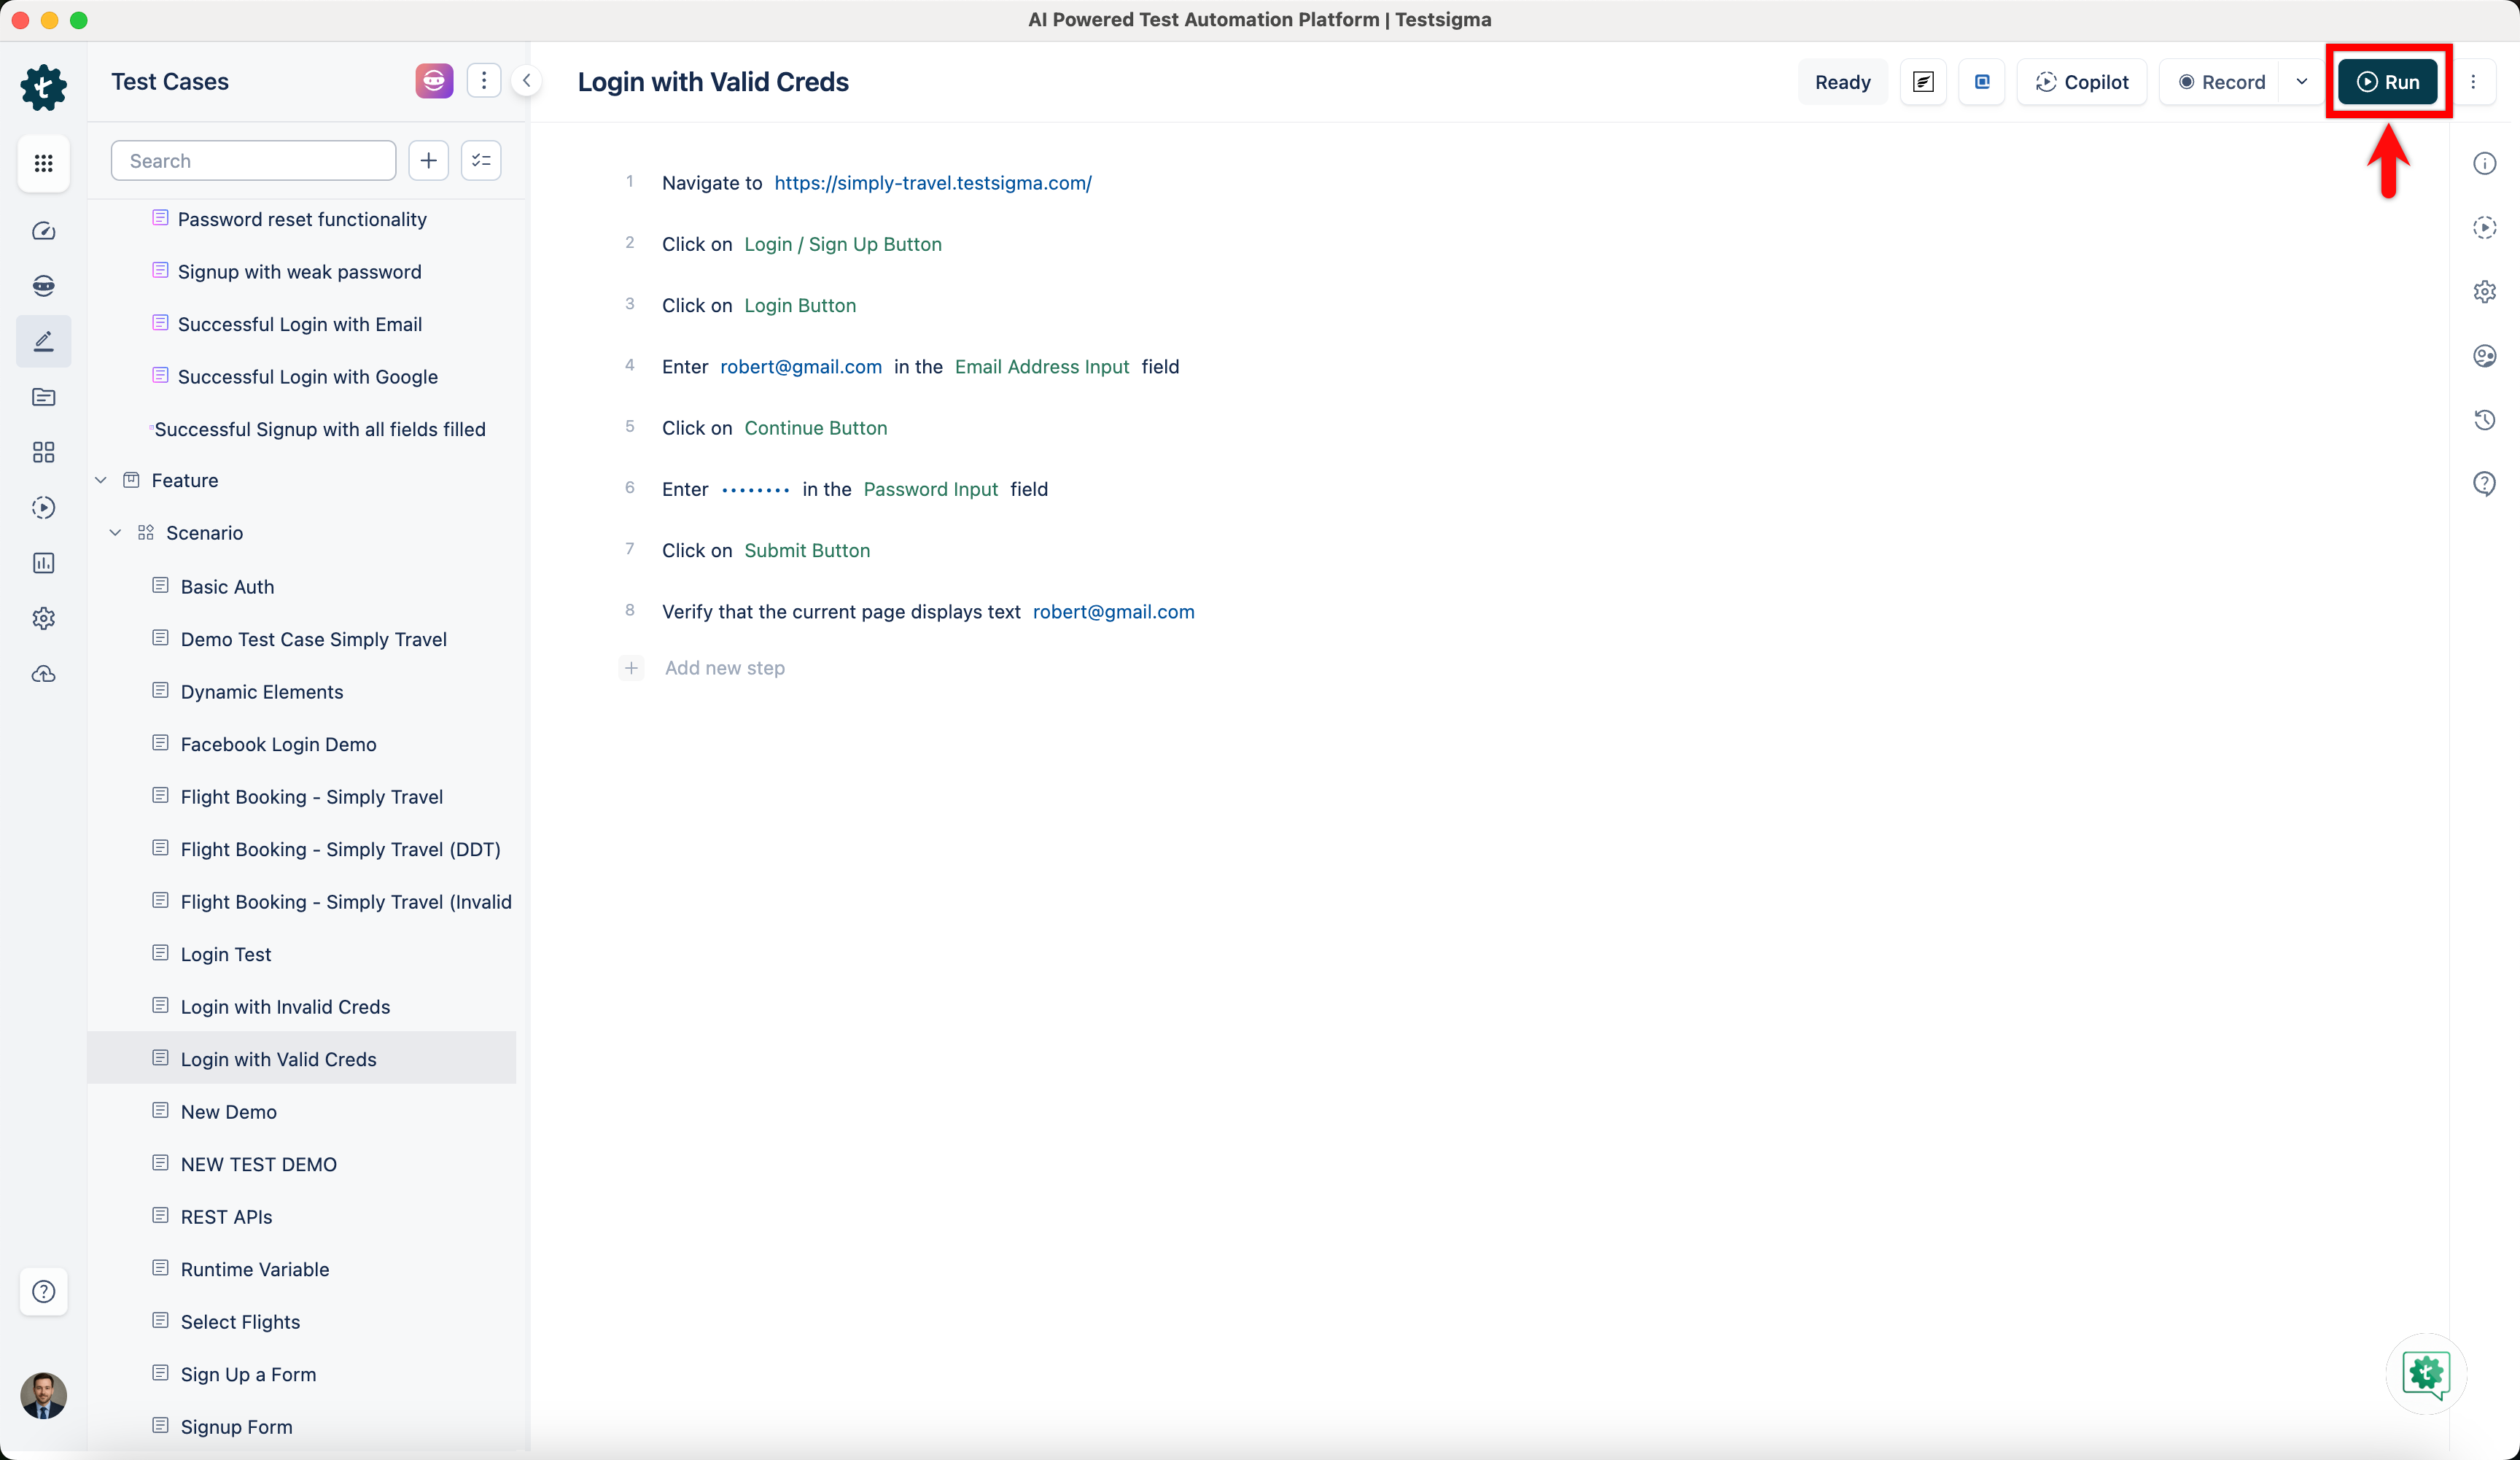
Task: Open the info panel on the right
Action: pyautogui.click(x=2486, y=162)
